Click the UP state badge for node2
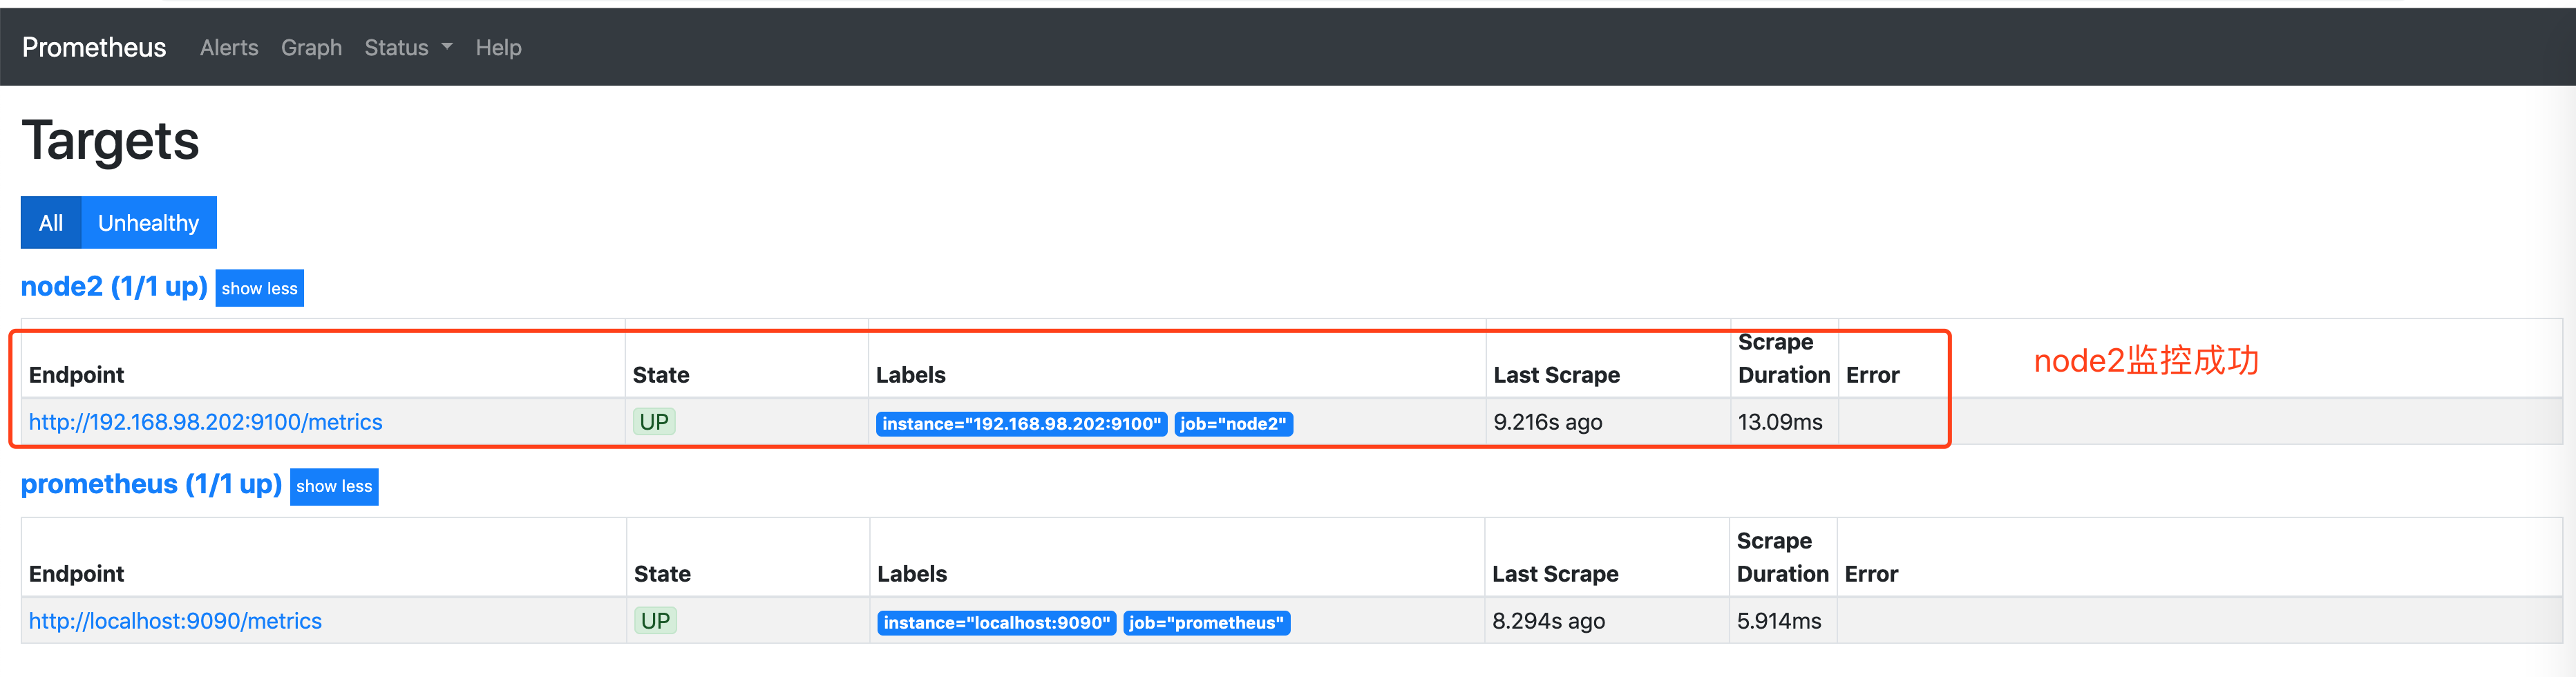Screen dimensions: 2576x677 point(654,421)
